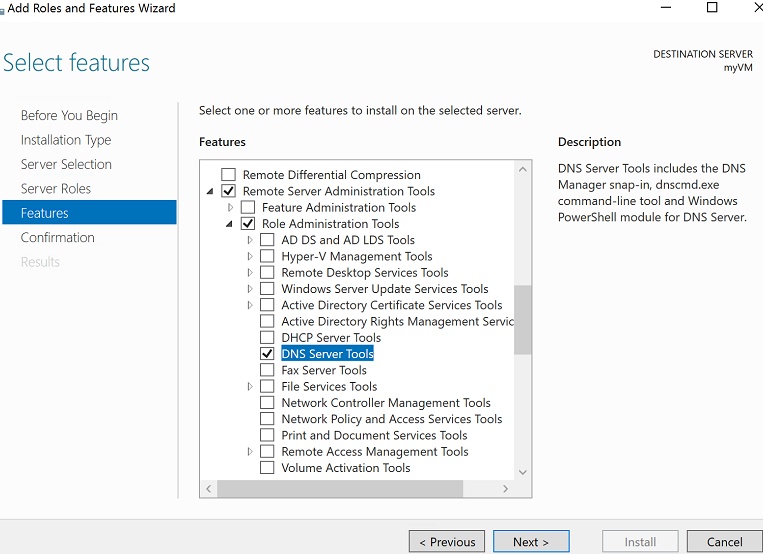Go to Confirmation step

(57, 238)
